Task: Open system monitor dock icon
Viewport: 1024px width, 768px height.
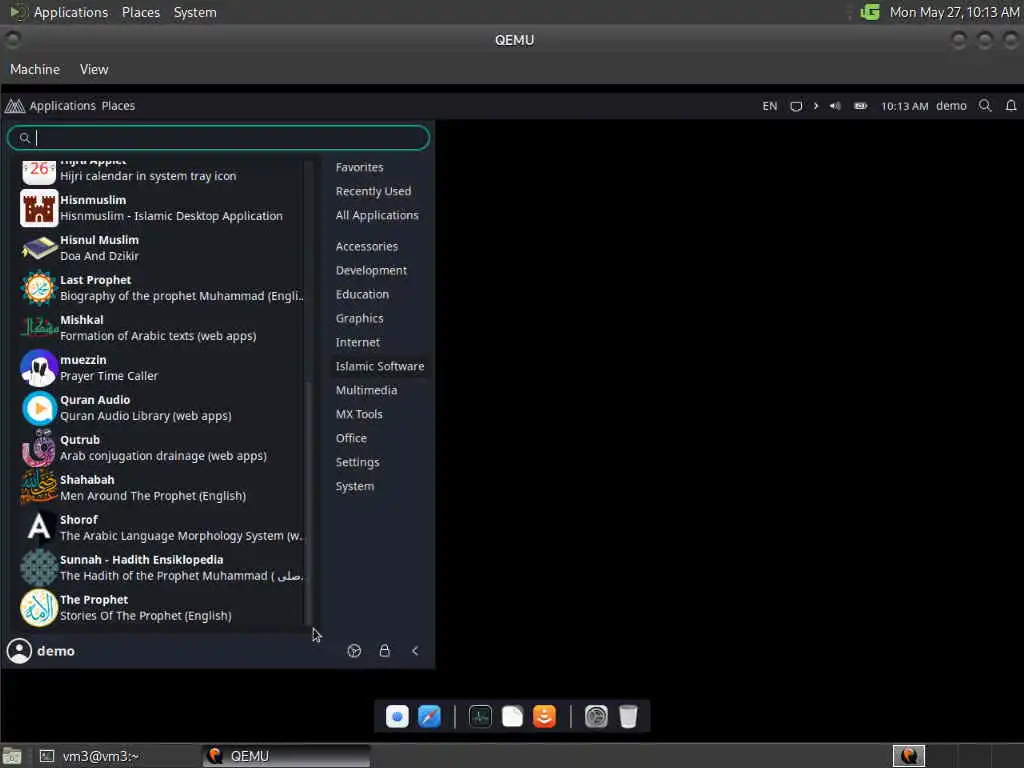Action: click(480, 716)
